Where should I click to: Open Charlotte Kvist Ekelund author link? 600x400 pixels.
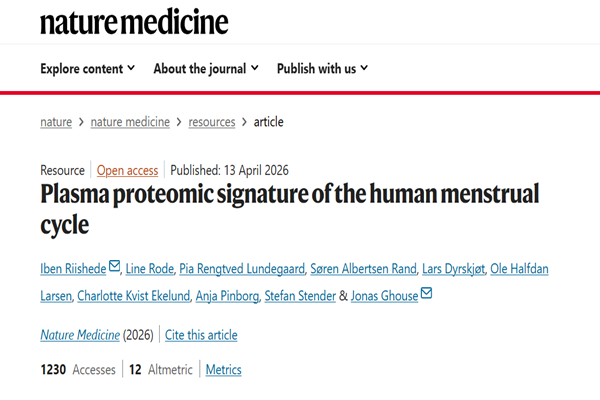click(x=136, y=294)
